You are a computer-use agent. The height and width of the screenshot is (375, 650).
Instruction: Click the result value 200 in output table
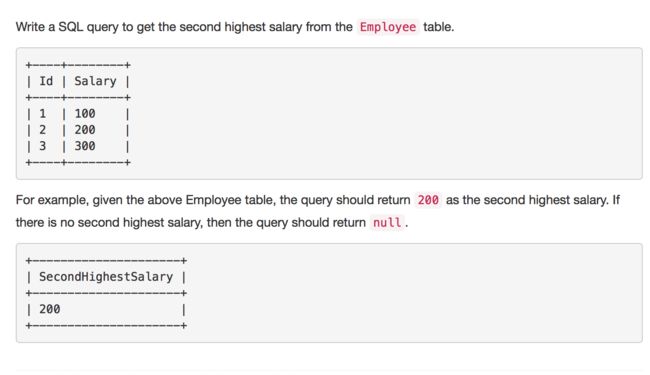50,309
